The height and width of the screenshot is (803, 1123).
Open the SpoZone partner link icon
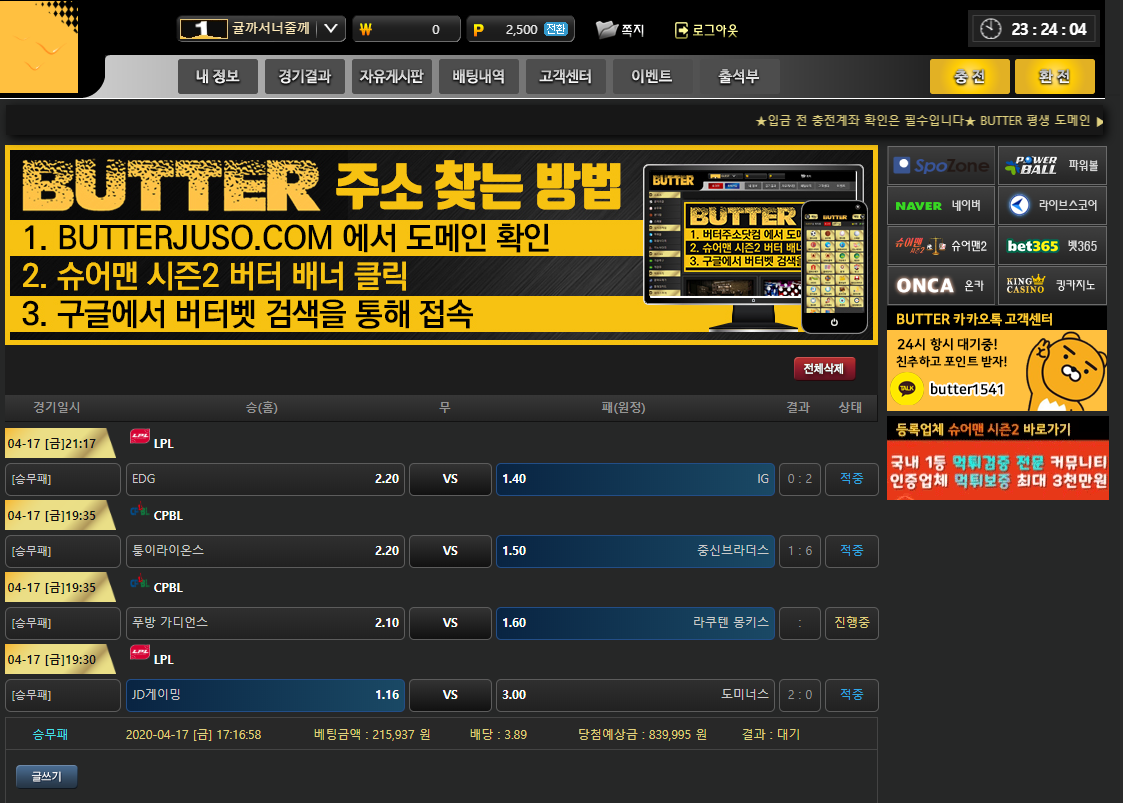click(941, 166)
